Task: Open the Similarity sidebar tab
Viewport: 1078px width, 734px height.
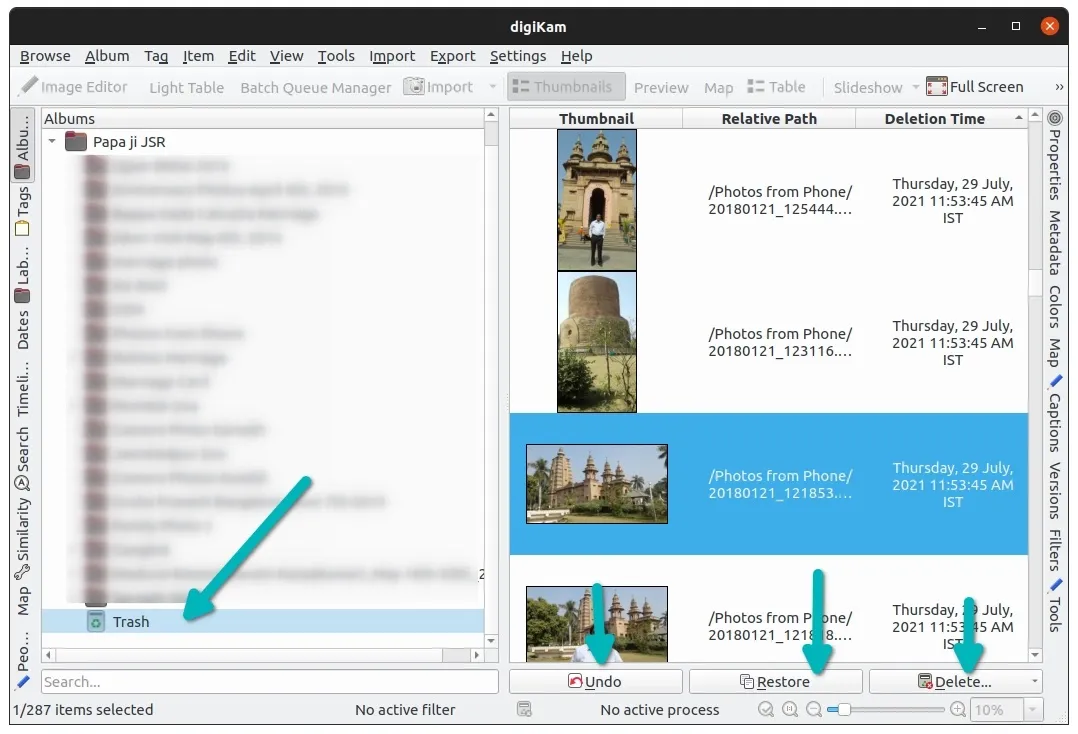Action: click(23, 527)
